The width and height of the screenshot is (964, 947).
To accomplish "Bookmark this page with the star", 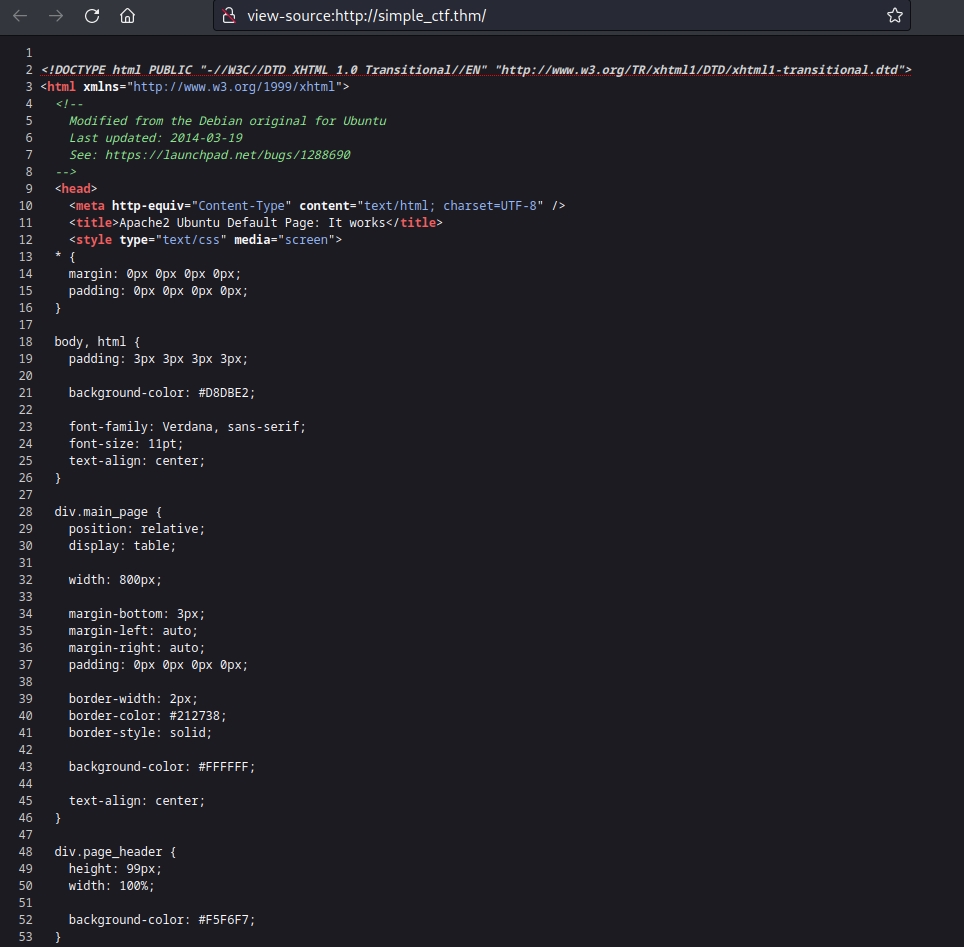I will 894,16.
